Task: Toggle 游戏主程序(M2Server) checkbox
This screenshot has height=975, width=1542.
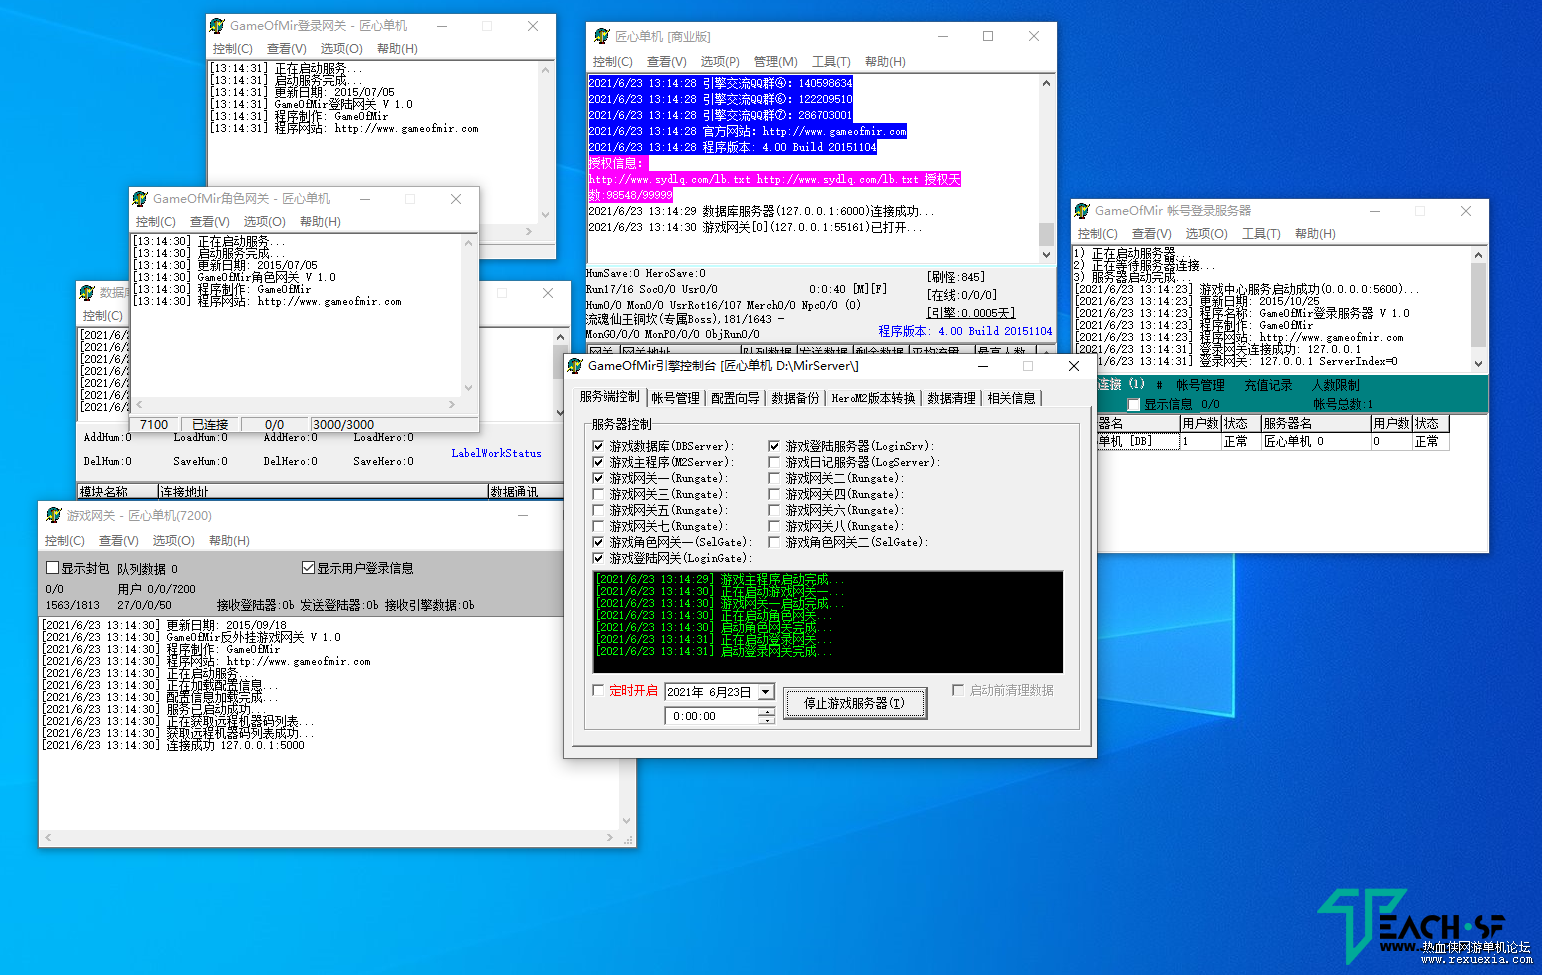Action: click(598, 462)
